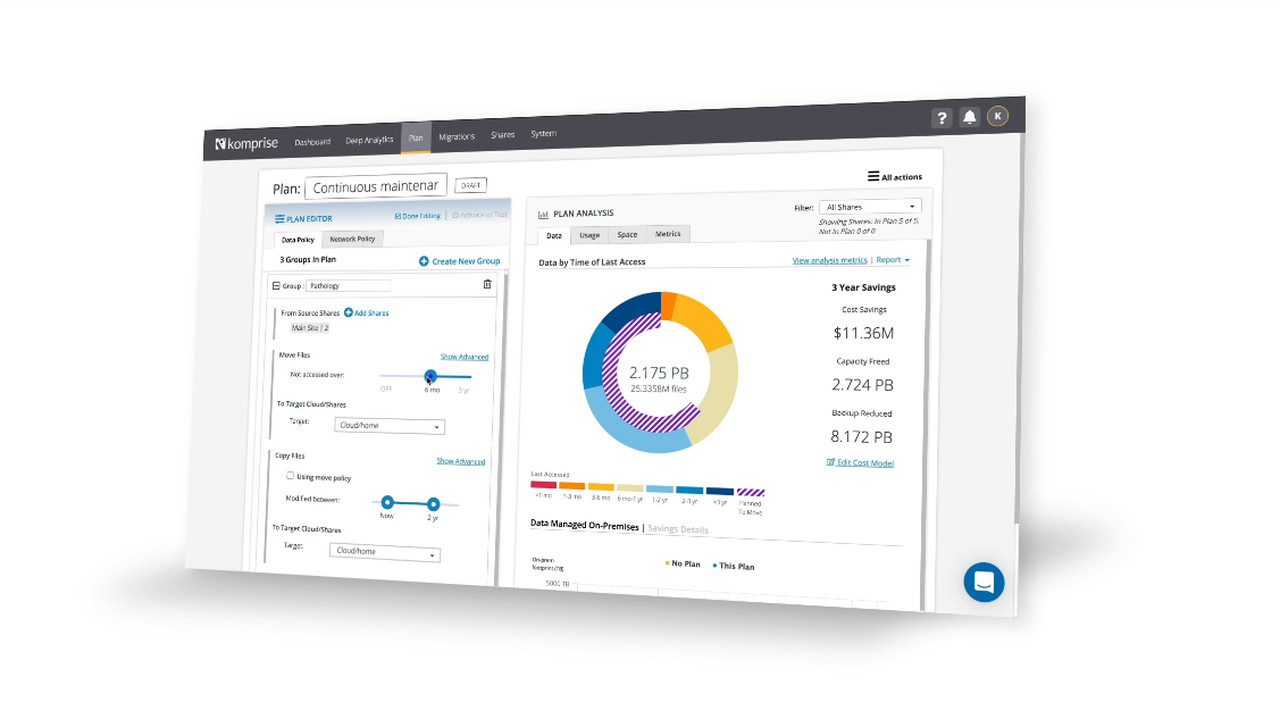This screenshot has height=720, width=1280.
Task: Open the chat bubble widget
Action: [983, 581]
